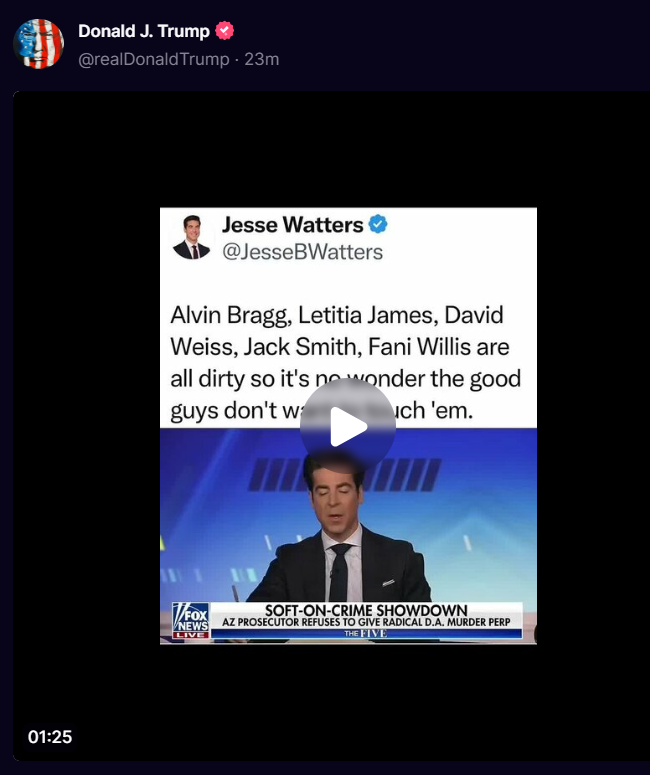650x775 pixels.
Task: Play the video with the center play button
Action: pos(347,426)
